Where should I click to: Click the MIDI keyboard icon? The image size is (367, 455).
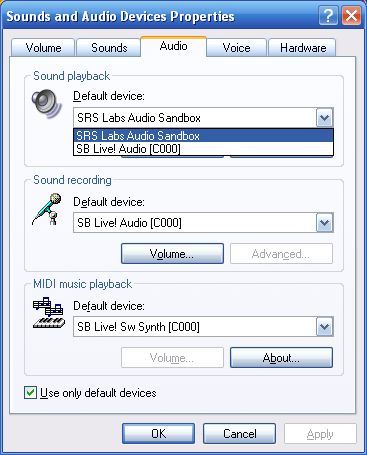click(x=49, y=313)
